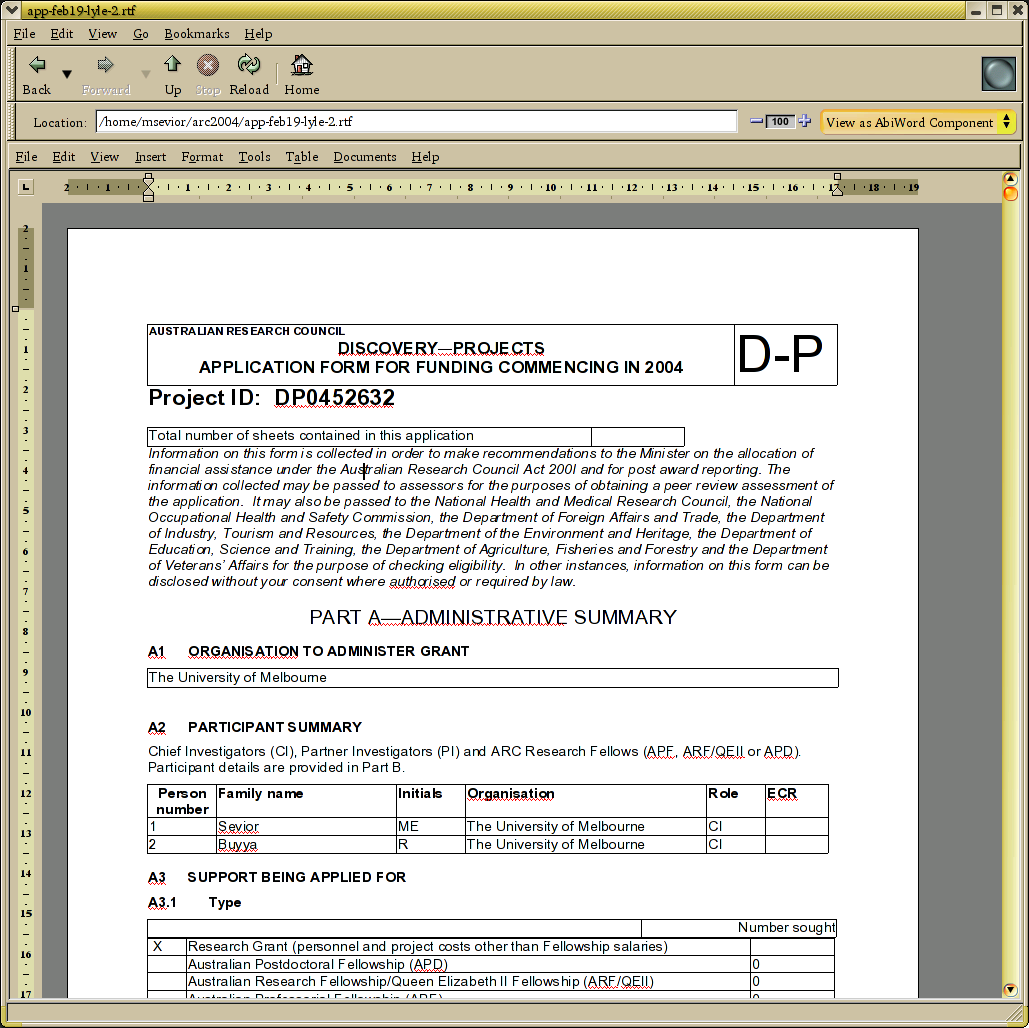Click the zoom in plus icon
Screen dimensions: 1029x1028
(804, 121)
